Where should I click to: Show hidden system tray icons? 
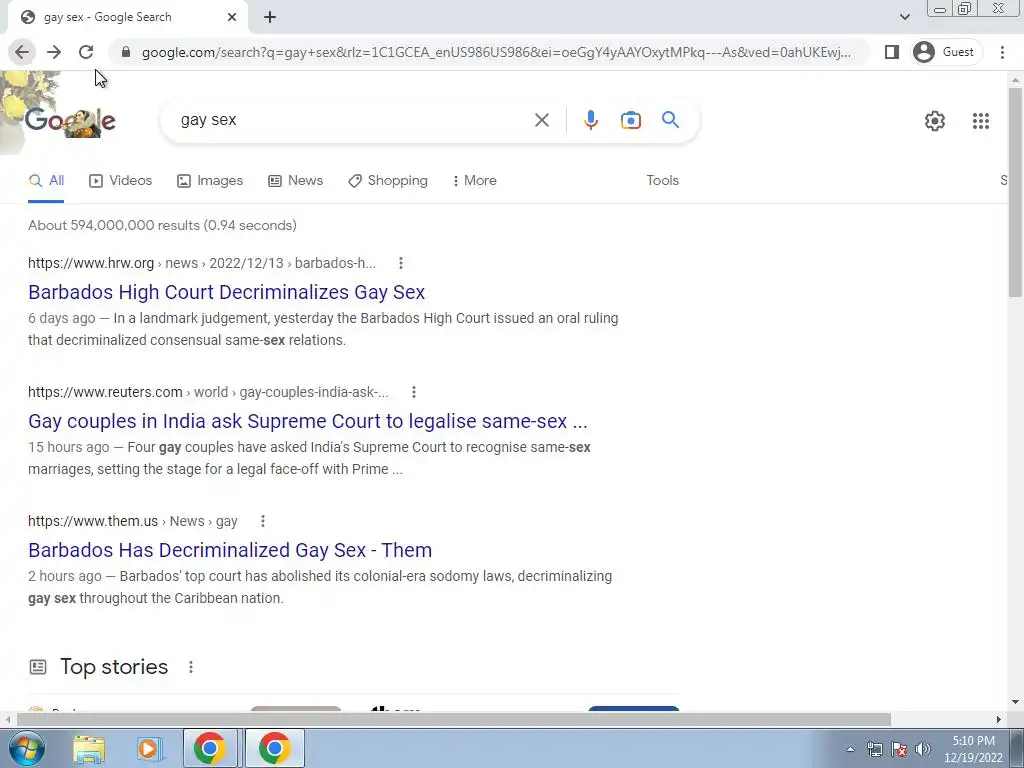850,749
